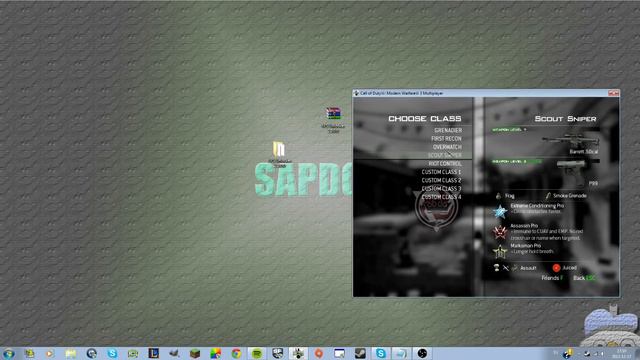Open the Windows Start menu

click(9, 353)
